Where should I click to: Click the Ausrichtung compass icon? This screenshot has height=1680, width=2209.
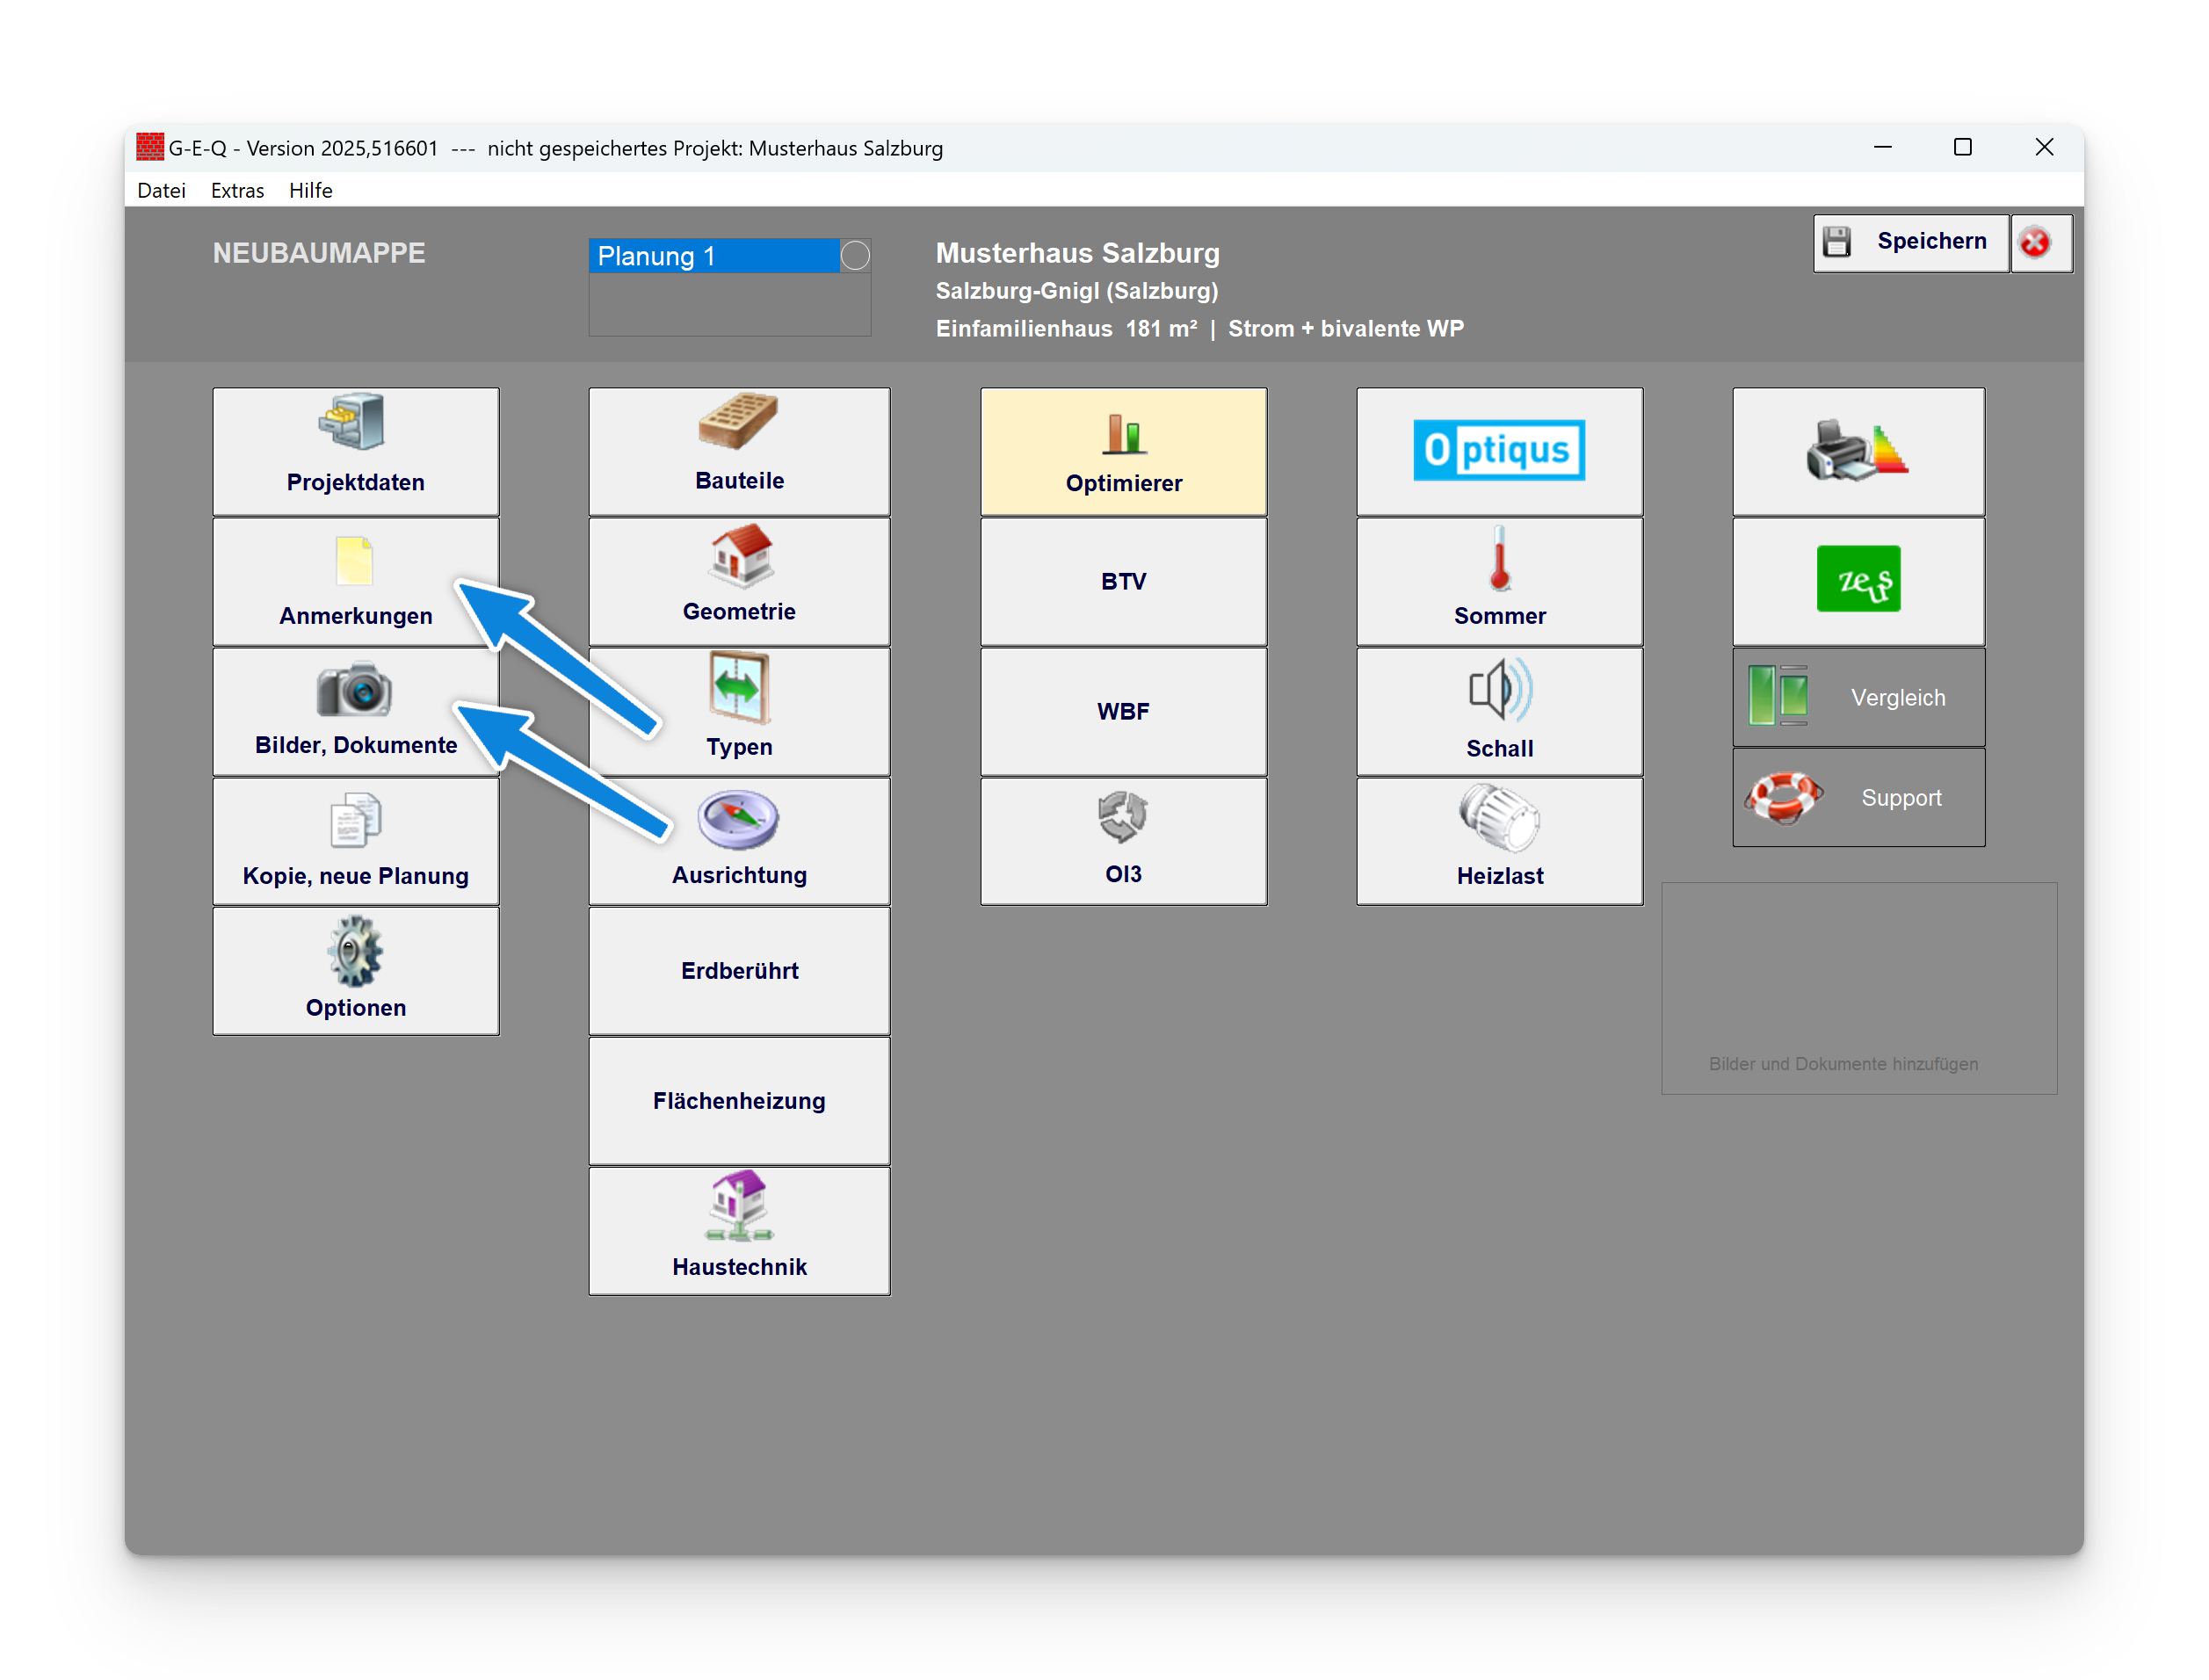click(738, 819)
